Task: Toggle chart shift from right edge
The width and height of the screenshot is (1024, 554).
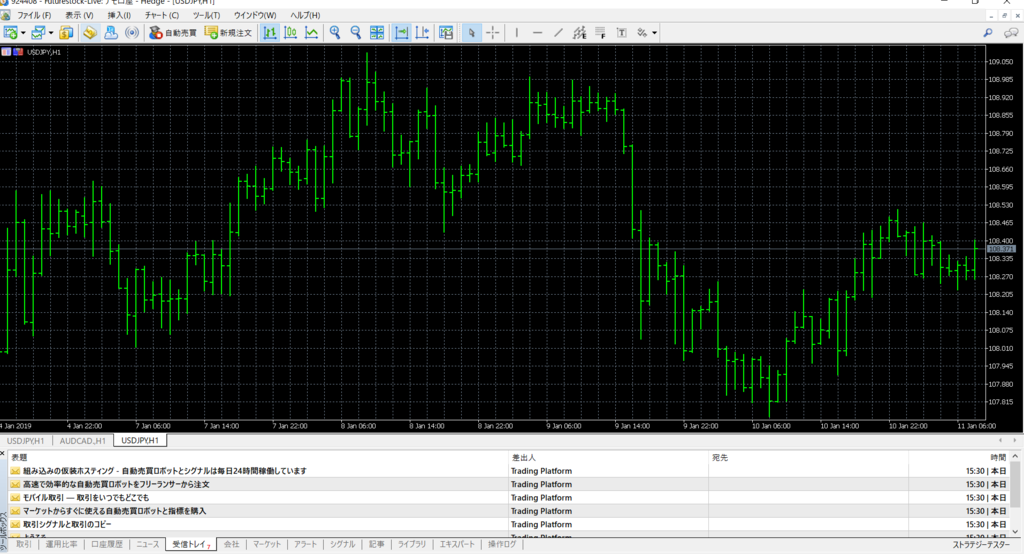Action: click(423, 33)
